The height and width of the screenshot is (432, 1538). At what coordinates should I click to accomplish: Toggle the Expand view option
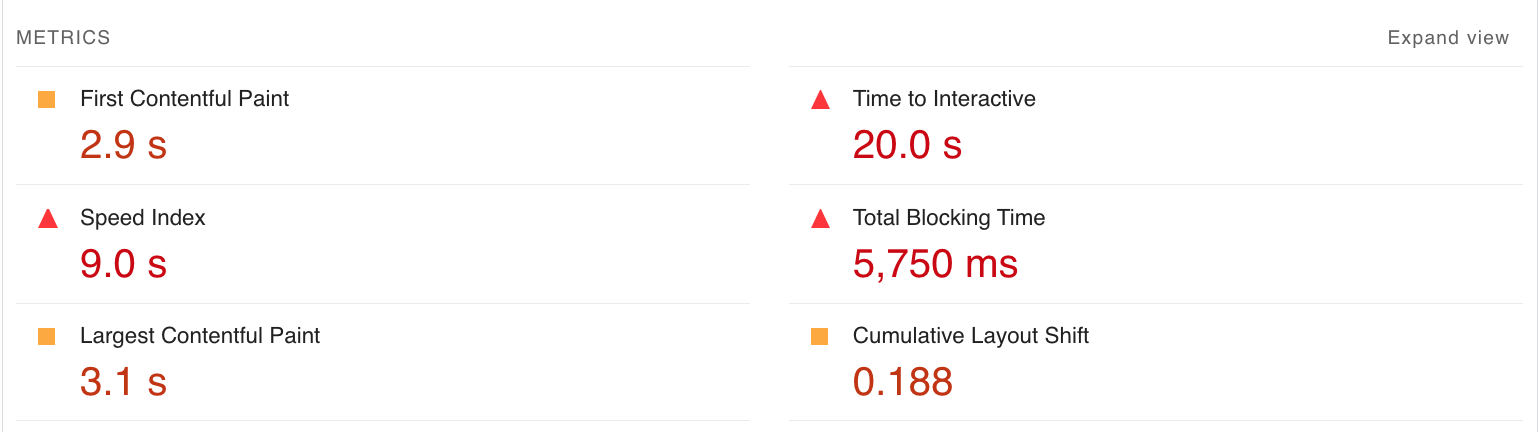point(1447,38)
